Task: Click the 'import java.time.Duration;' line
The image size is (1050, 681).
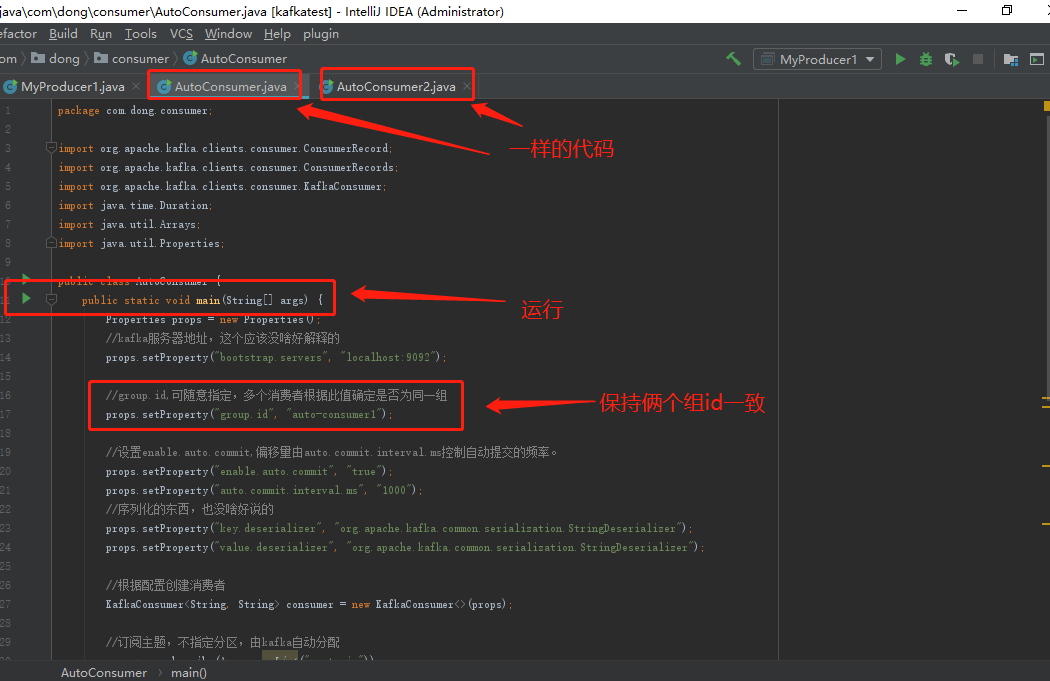Action: point(135,206)
